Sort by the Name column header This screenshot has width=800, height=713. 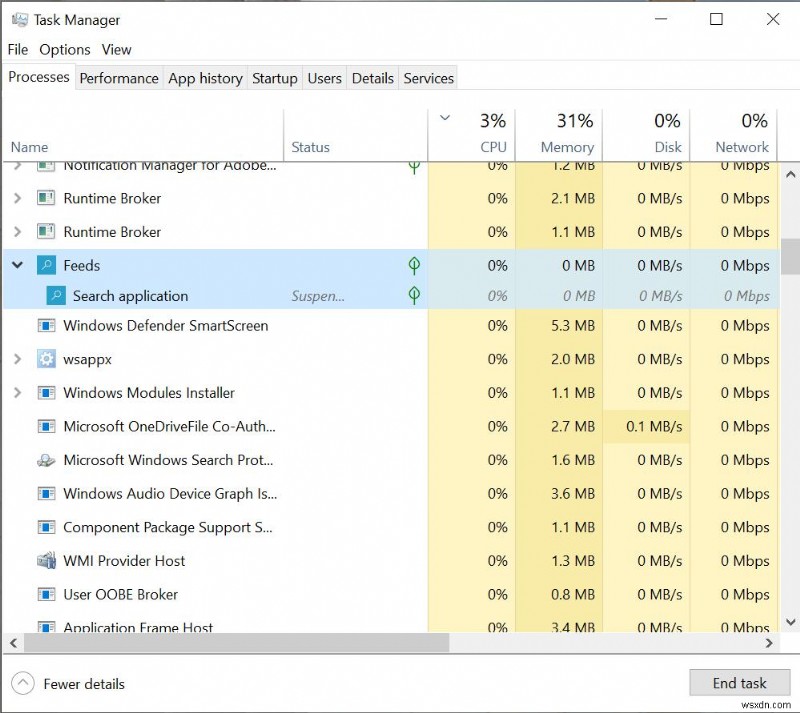tap(143, 135)
